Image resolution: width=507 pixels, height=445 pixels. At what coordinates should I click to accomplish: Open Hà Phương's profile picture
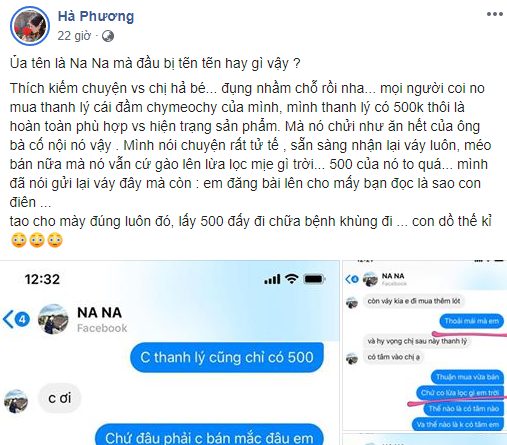[x=30, y=25]
